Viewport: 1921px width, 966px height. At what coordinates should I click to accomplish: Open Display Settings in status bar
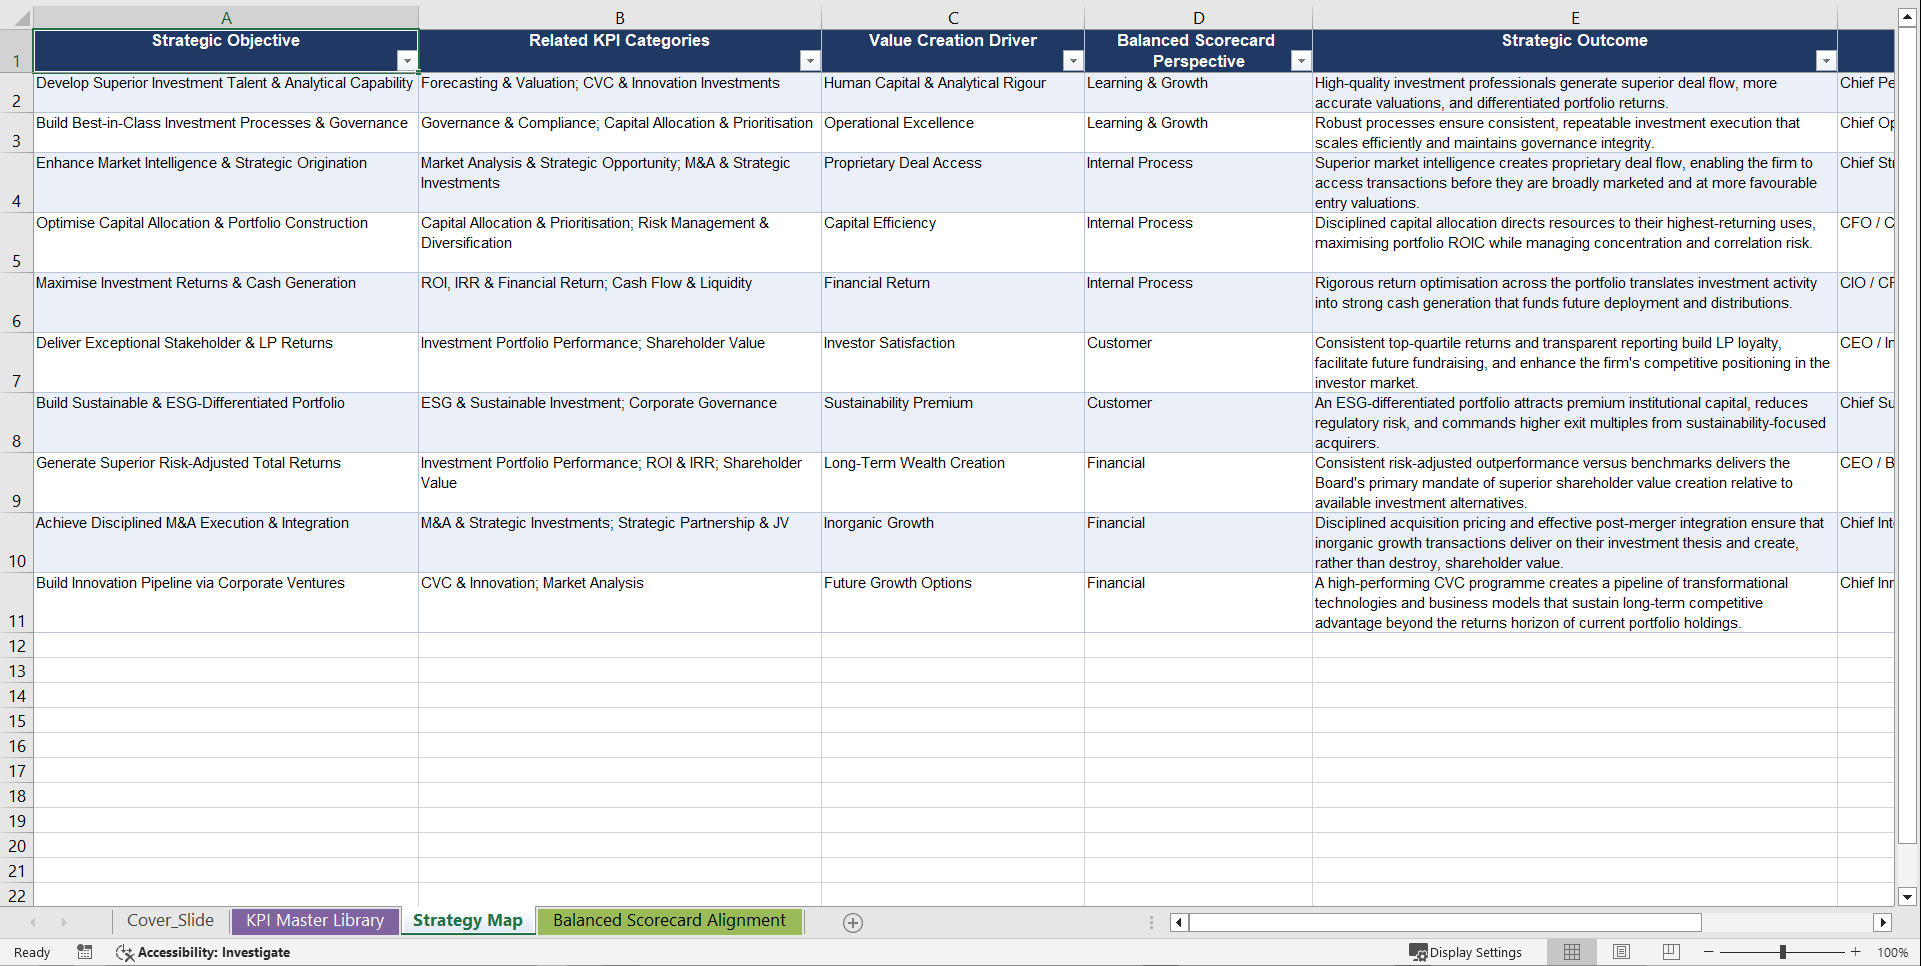click(x=1466, y=952)
